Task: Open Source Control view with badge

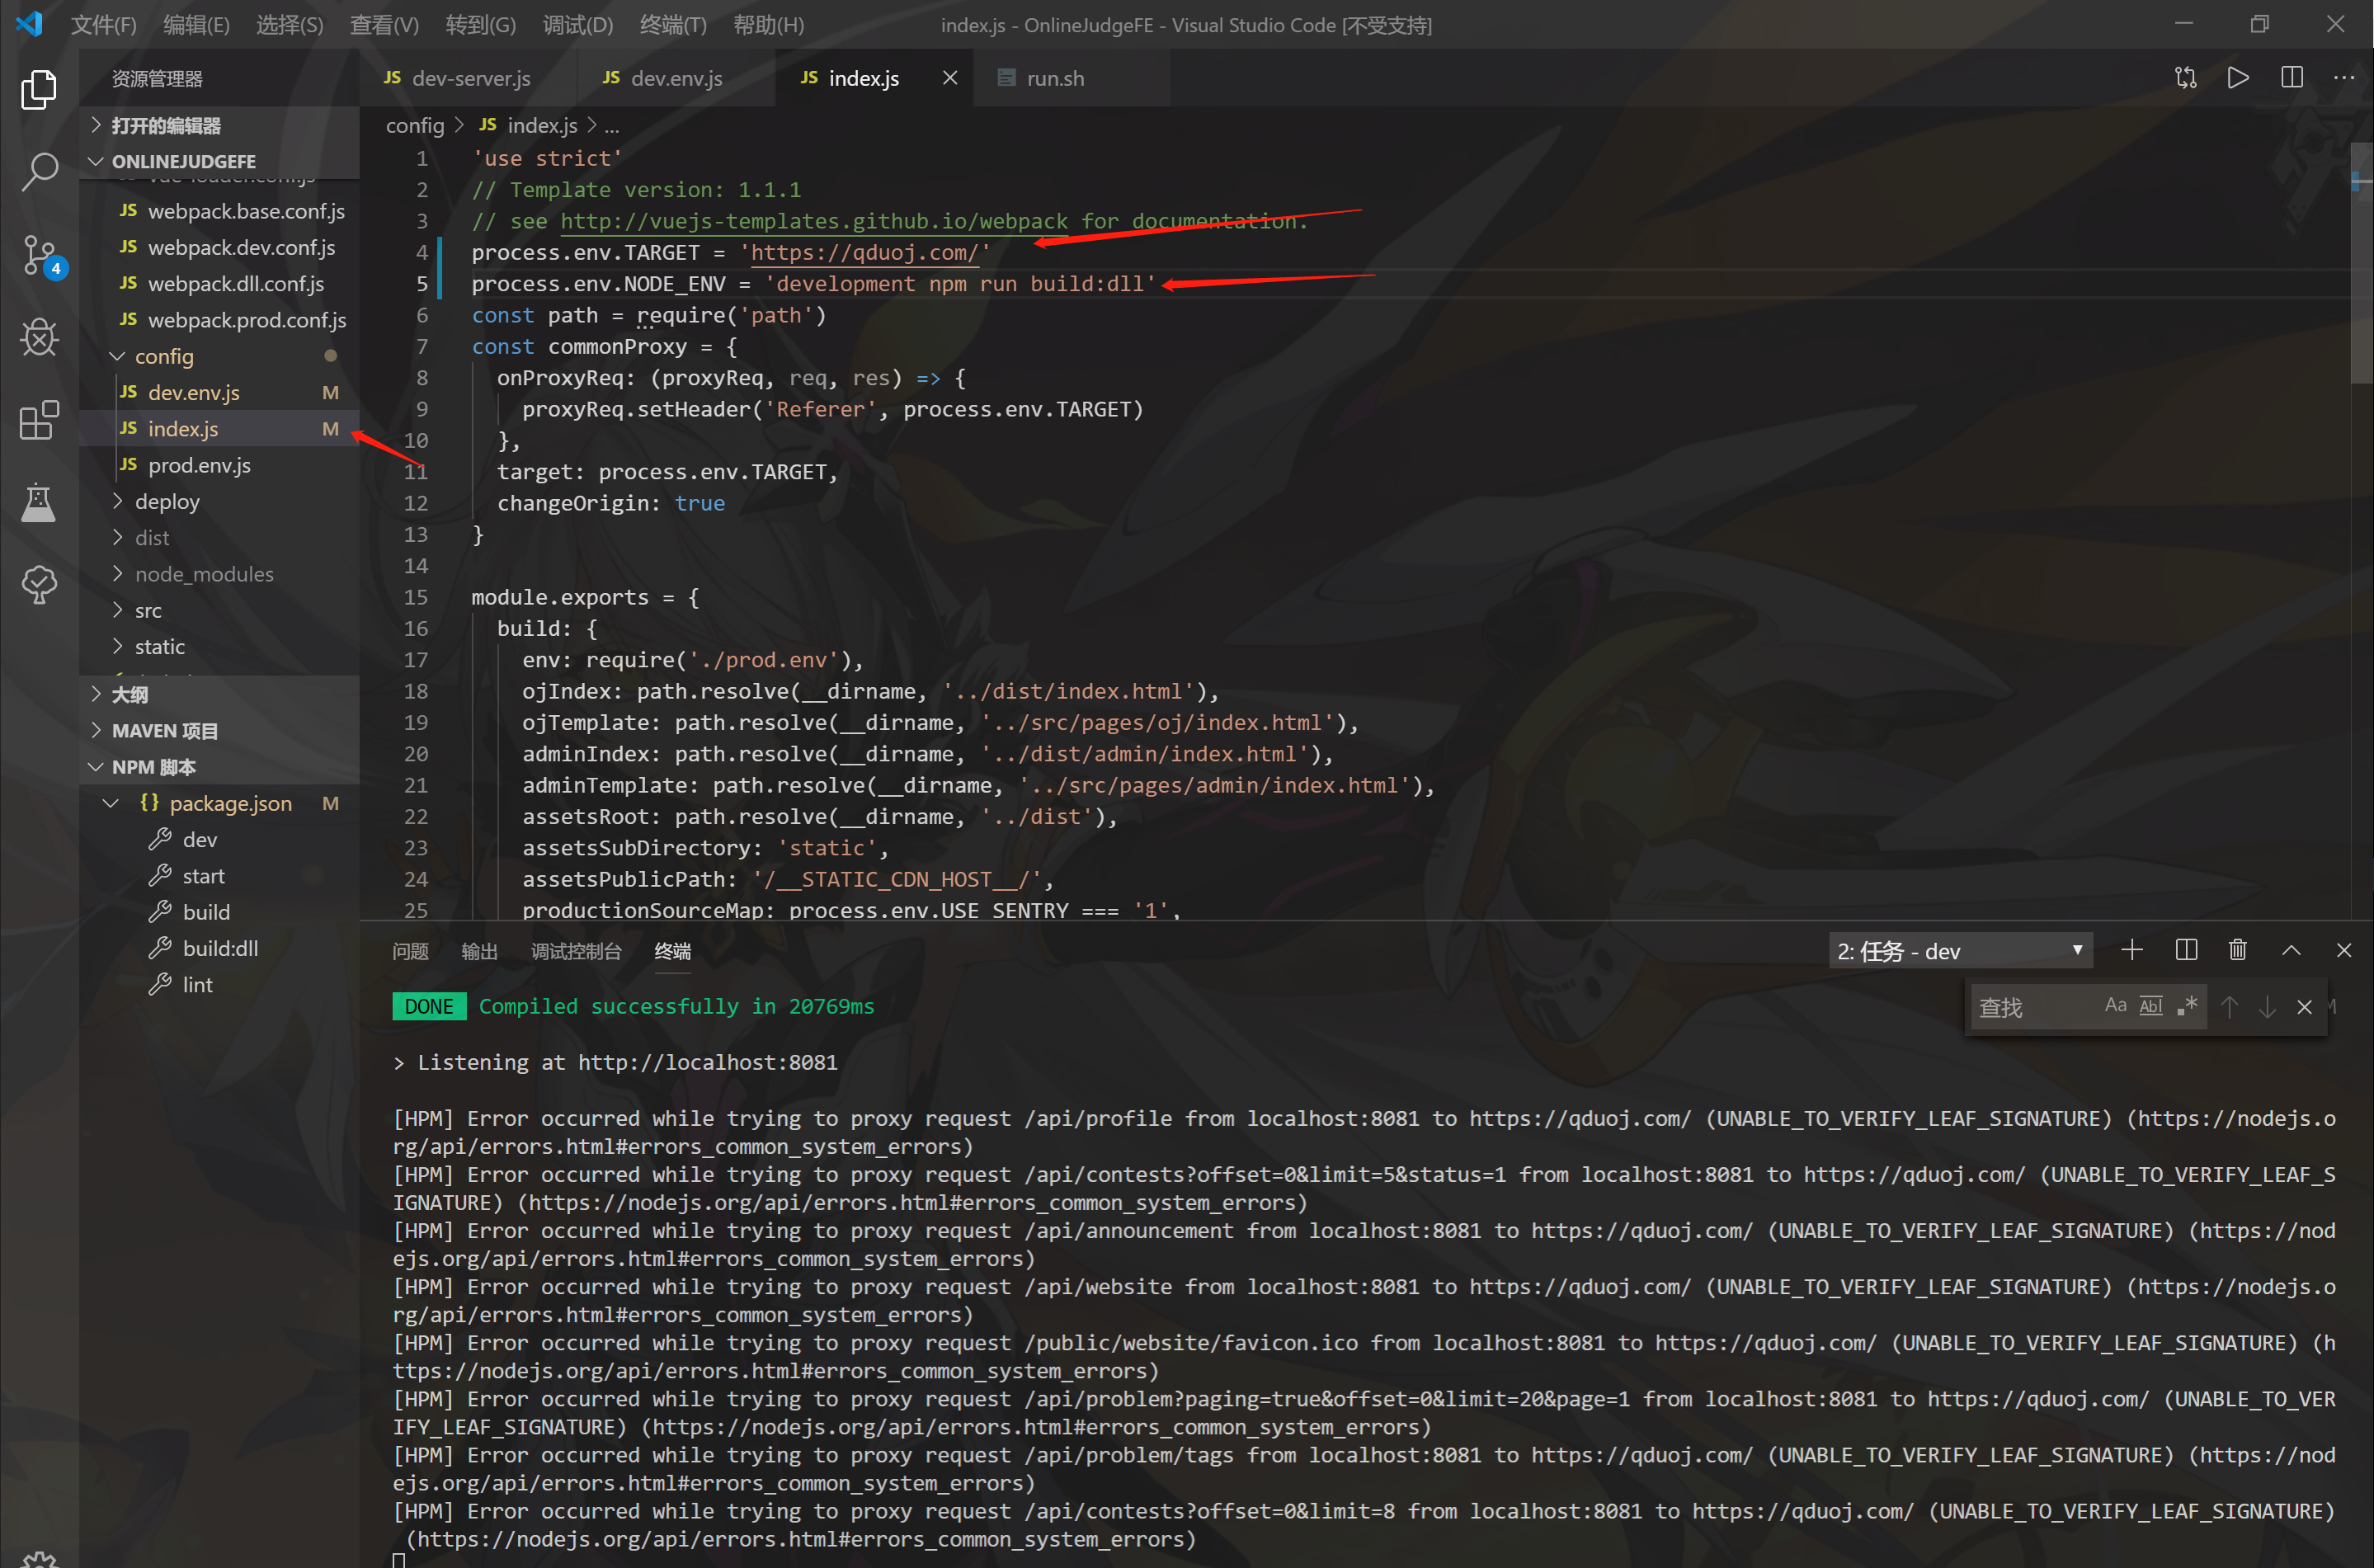Action: pyautogui.click(x=39, y=254)
